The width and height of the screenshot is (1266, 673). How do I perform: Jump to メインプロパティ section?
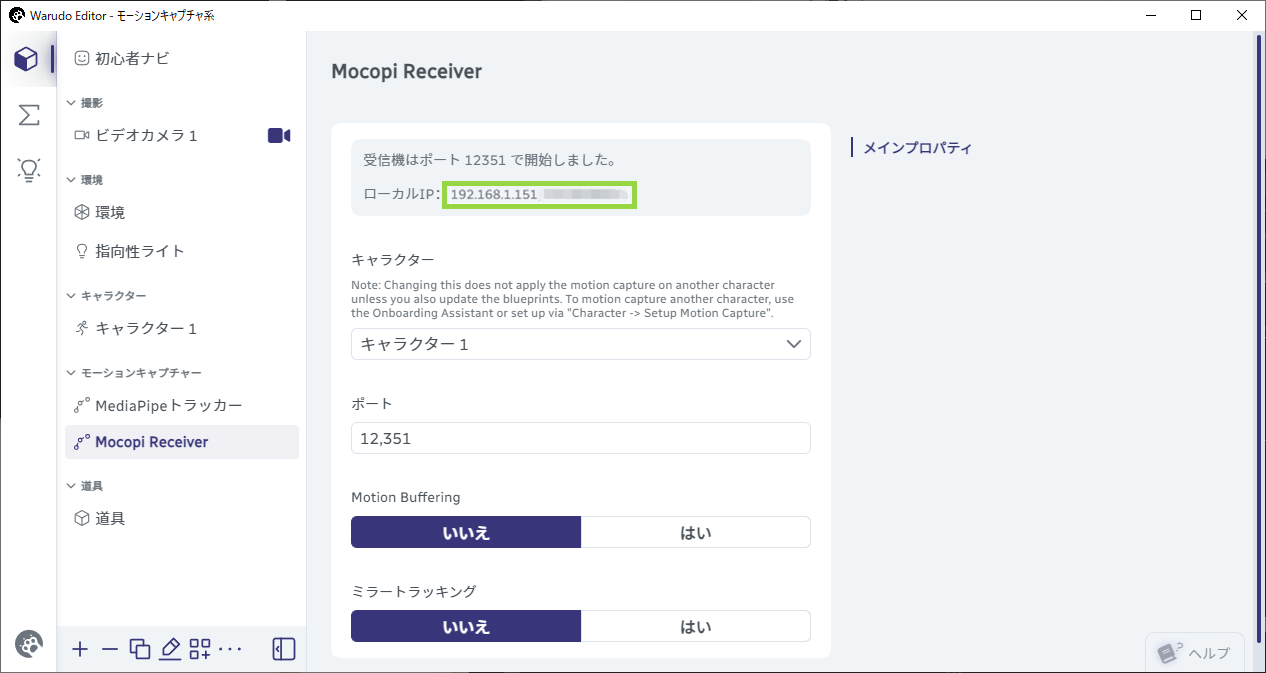point(917,148)
